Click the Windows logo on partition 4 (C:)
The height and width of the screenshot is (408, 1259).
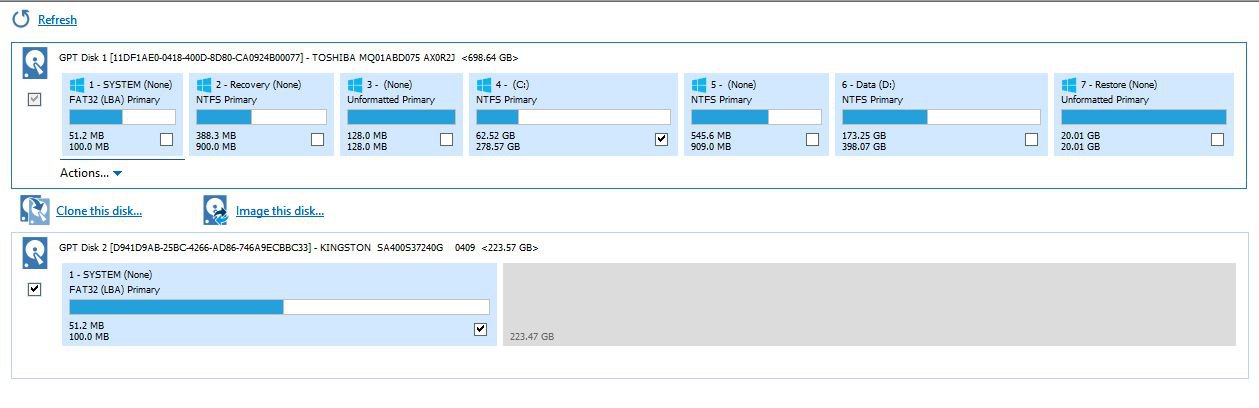click(x=484, y=85)
